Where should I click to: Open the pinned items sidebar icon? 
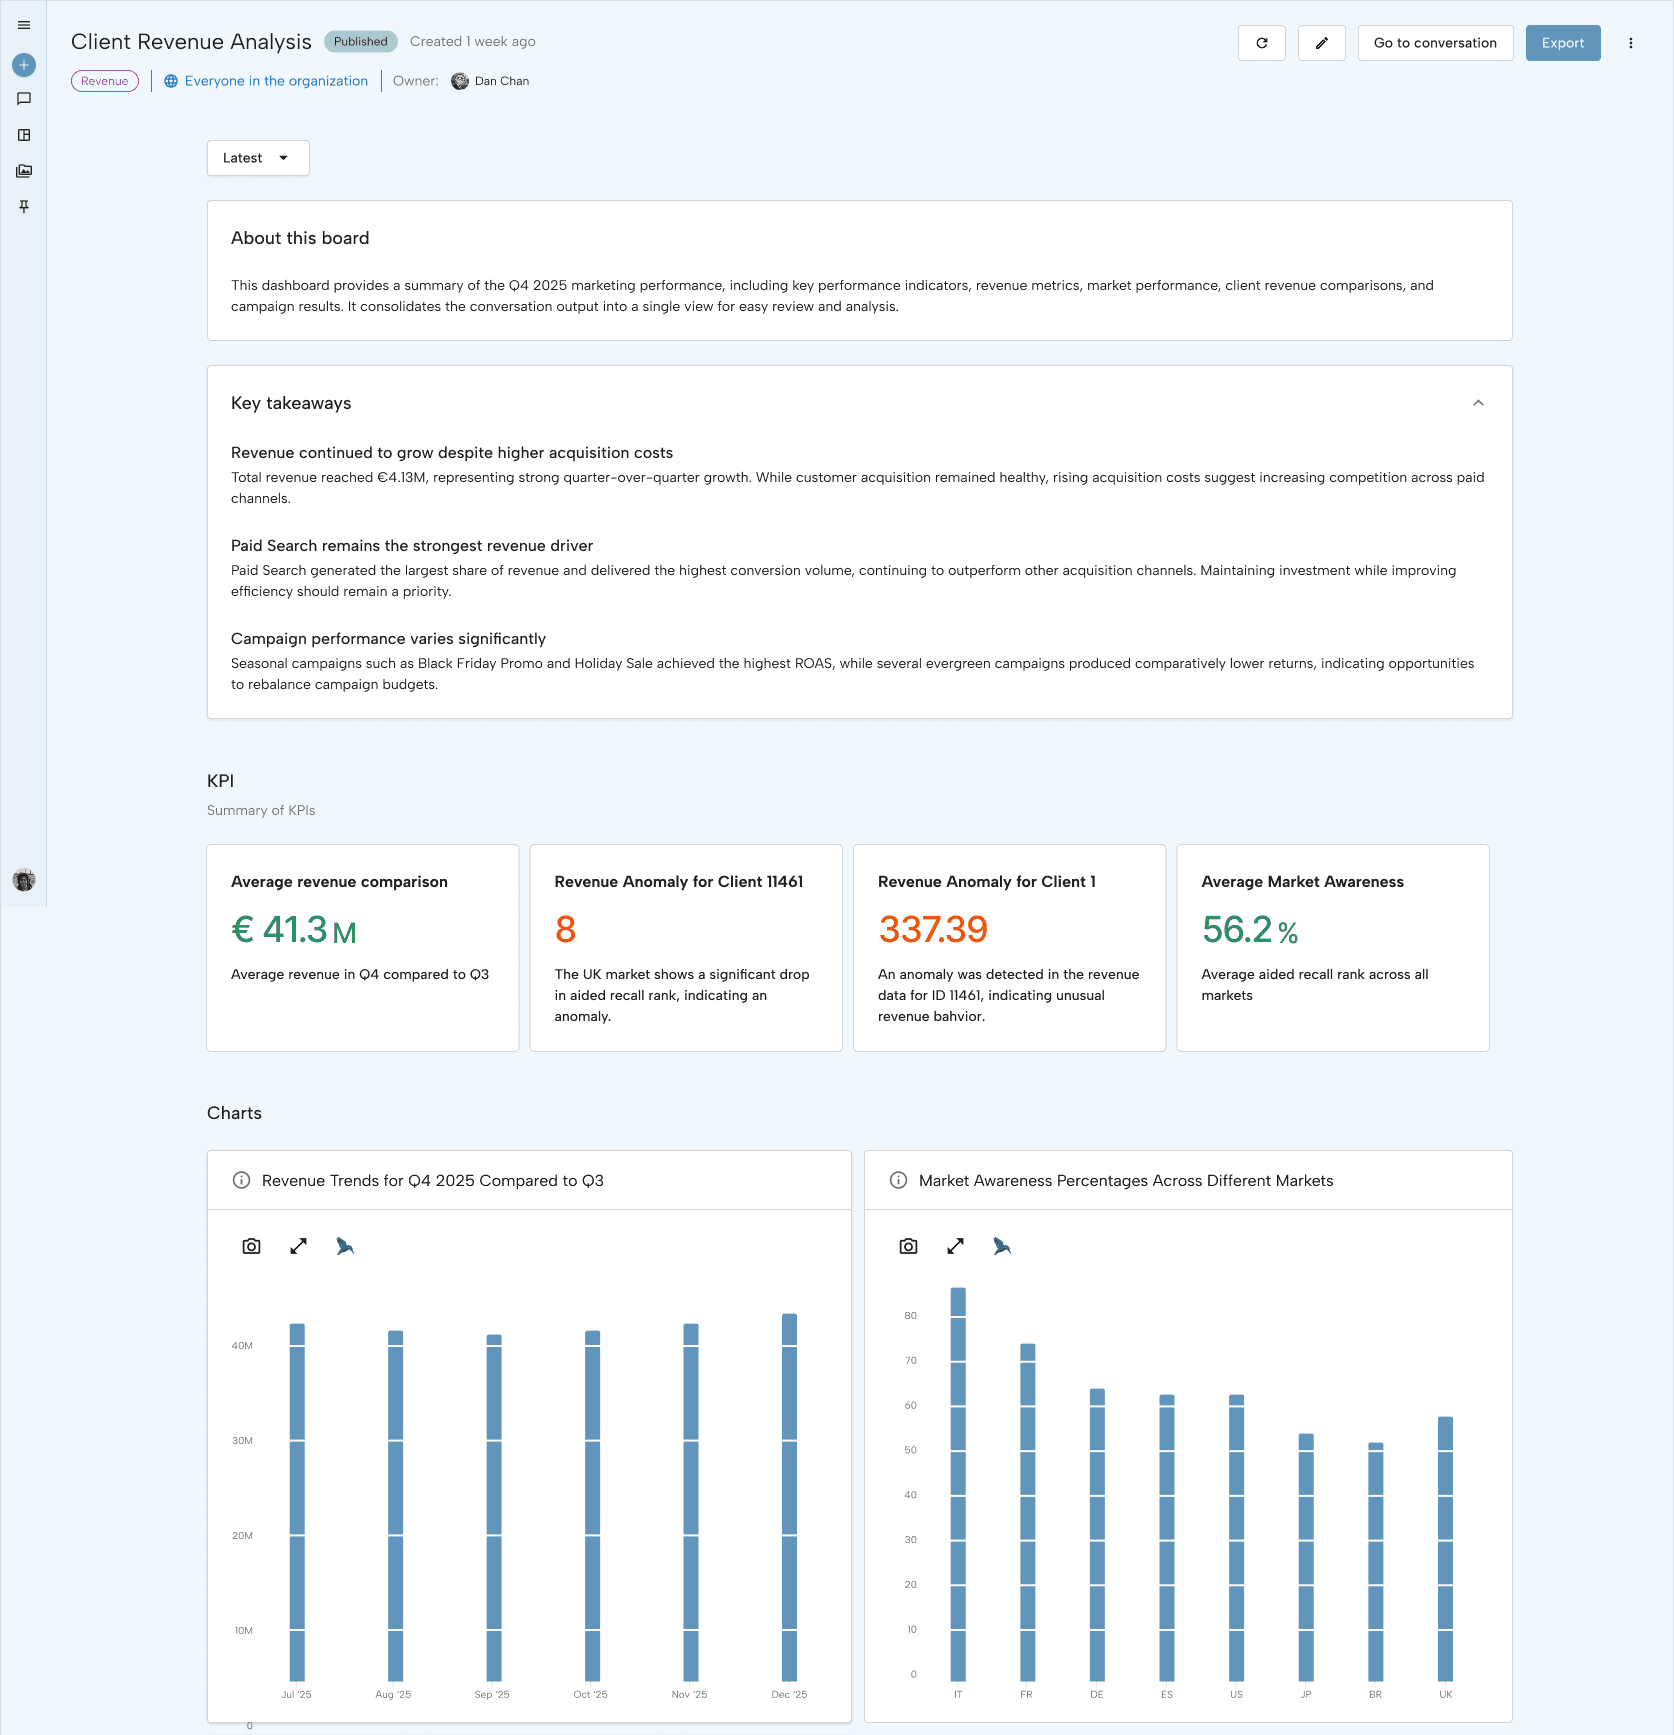click(x=24, y=207)
